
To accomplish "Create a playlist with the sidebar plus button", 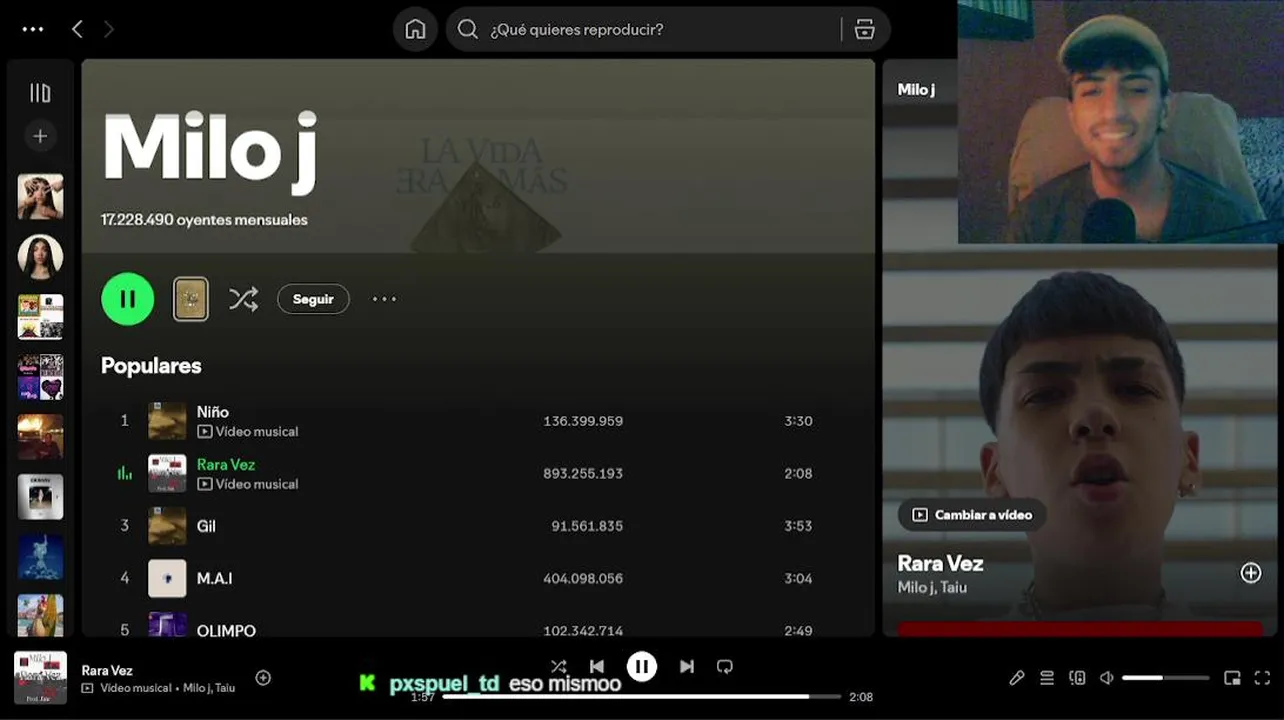I will pos(40,136).
